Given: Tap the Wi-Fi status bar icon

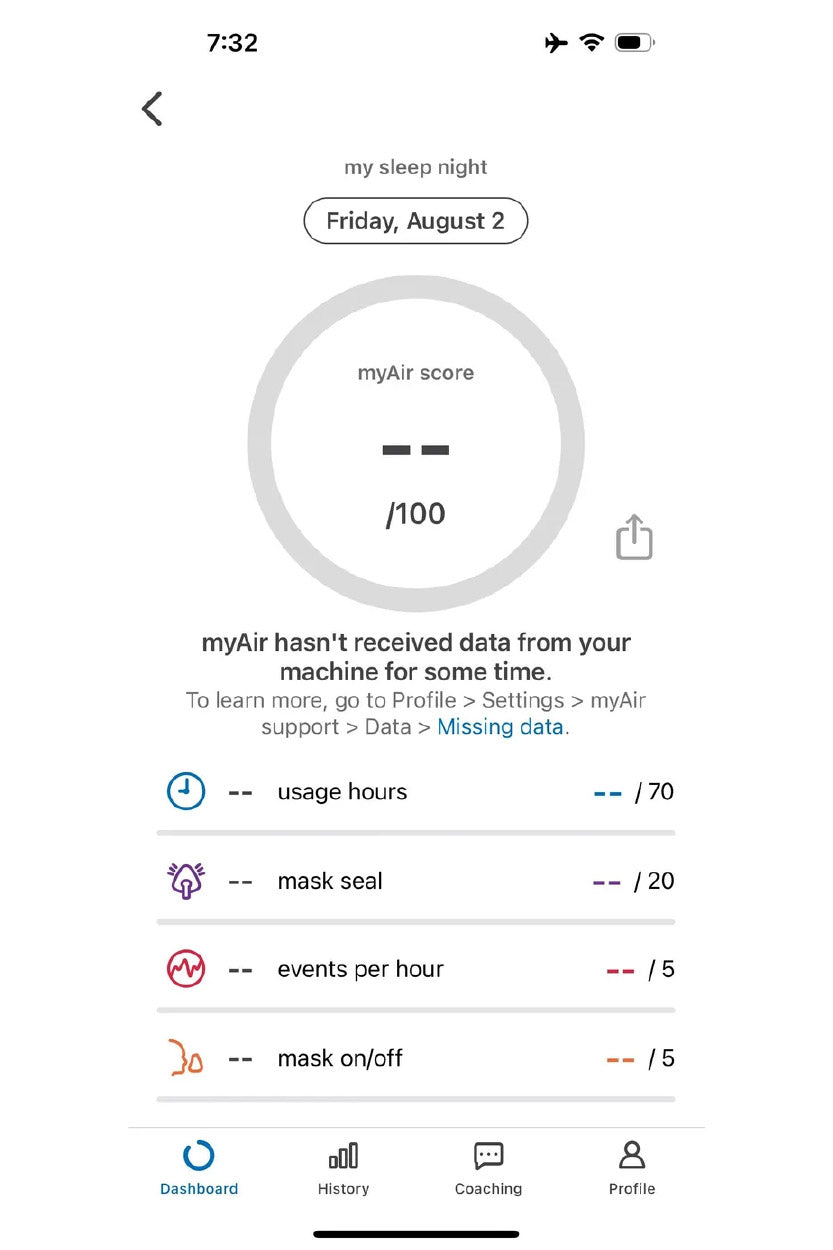Looking at the screenshot, I should (x=592, y=43).
